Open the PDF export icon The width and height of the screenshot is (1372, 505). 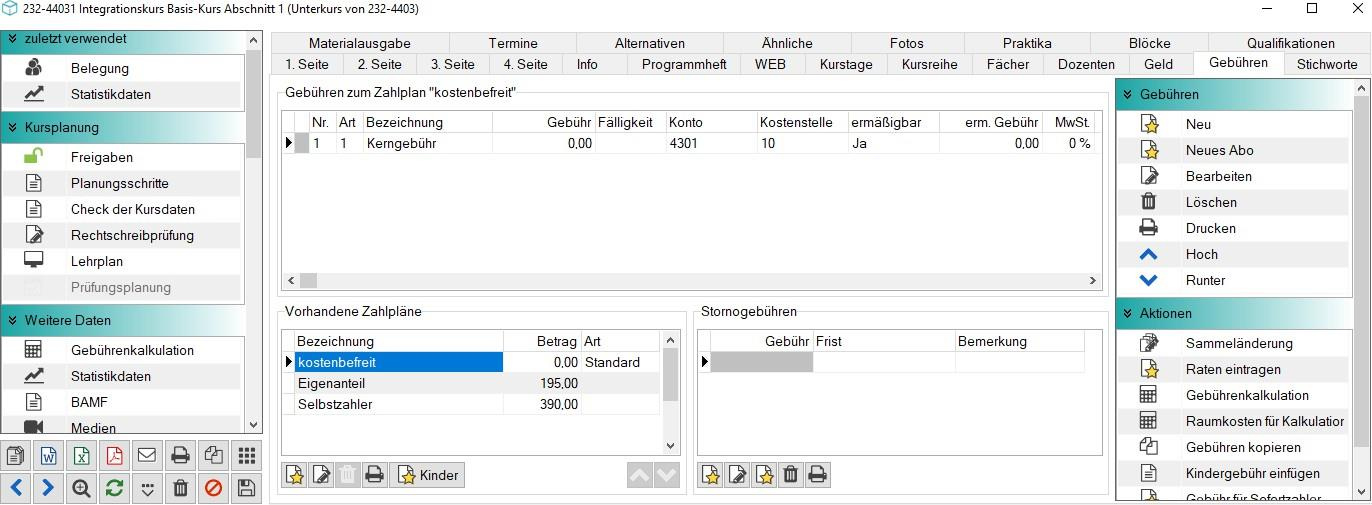coord(114,456)
